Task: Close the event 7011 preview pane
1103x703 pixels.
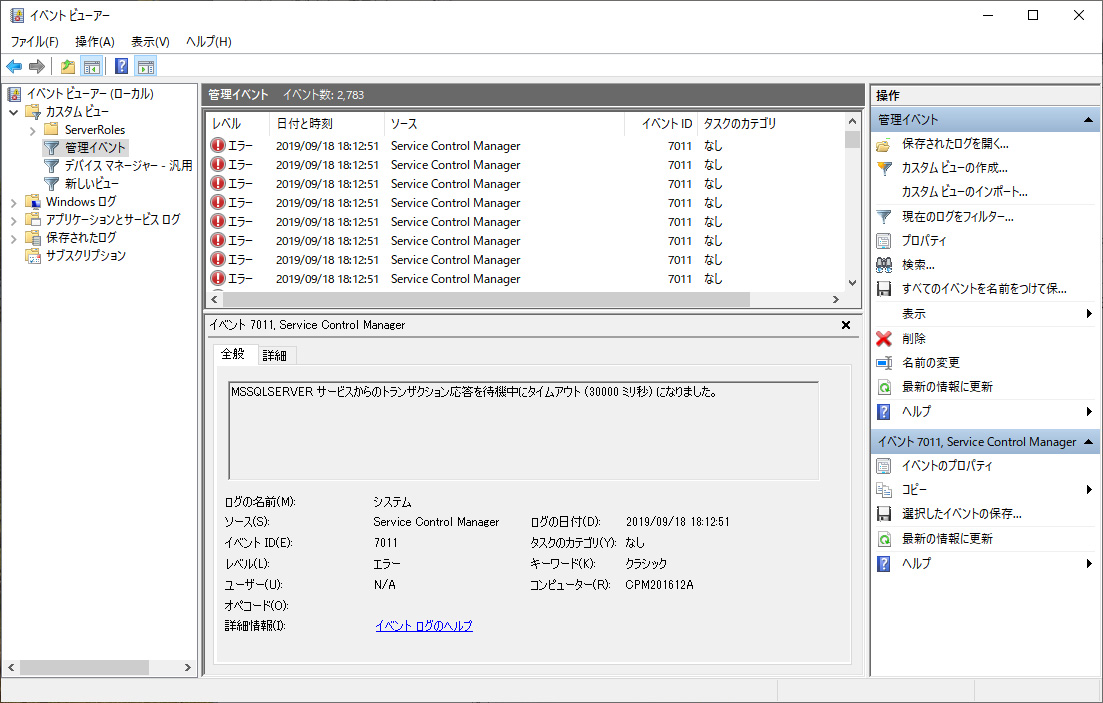Action: 846,325
